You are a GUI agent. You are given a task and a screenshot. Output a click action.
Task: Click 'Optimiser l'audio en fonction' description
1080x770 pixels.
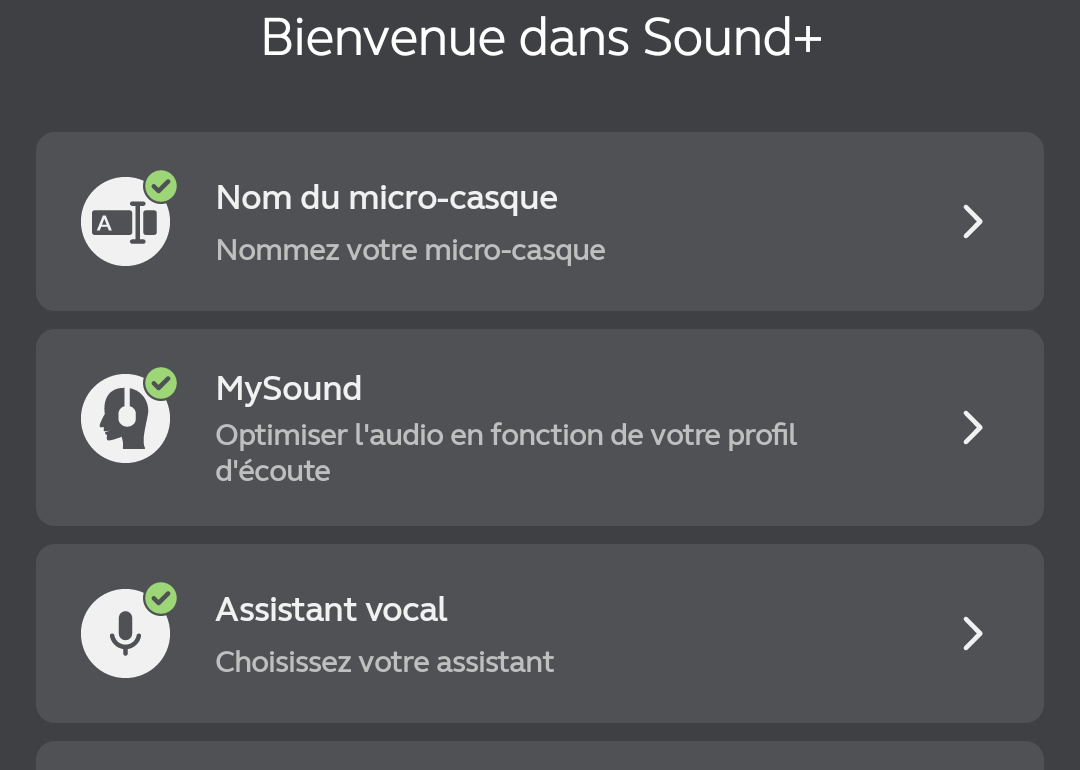(506, 453)
